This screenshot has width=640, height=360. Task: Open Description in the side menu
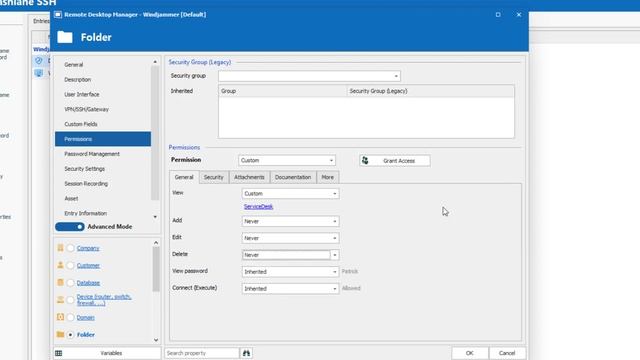tap(103, 80)
